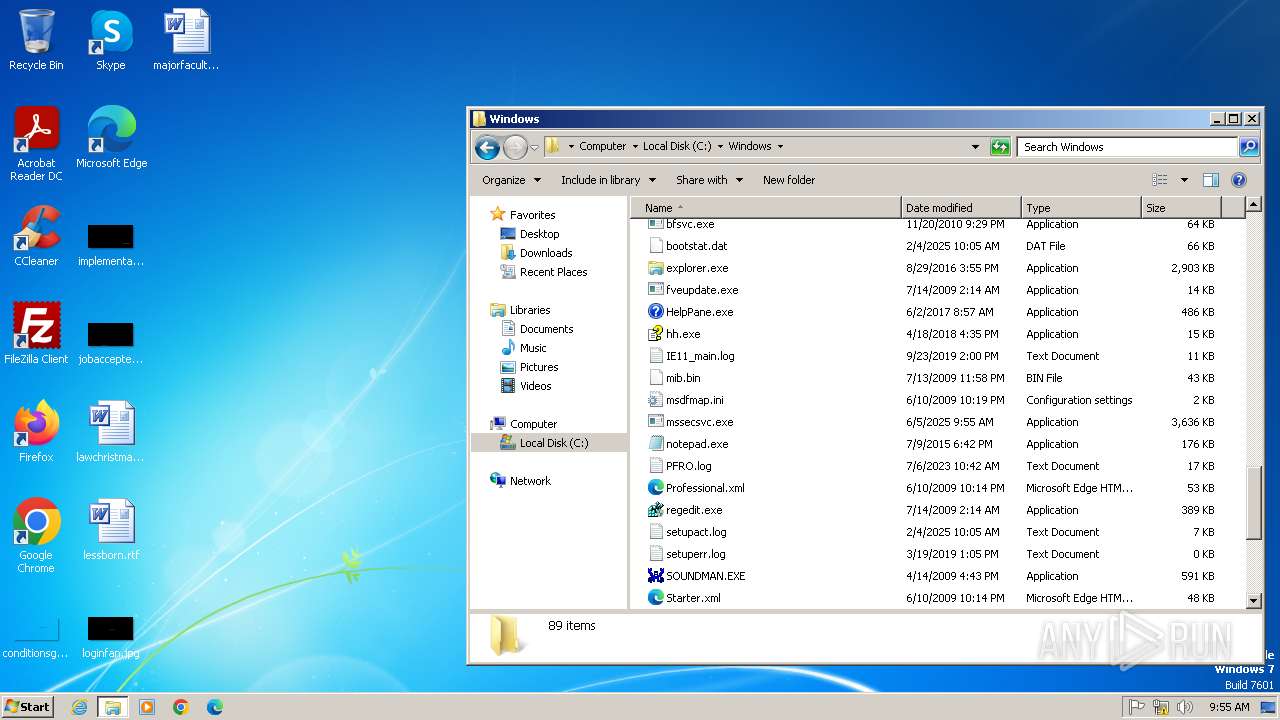
Task: Sort by the Size column header
Action: [x=1183, y=208]
